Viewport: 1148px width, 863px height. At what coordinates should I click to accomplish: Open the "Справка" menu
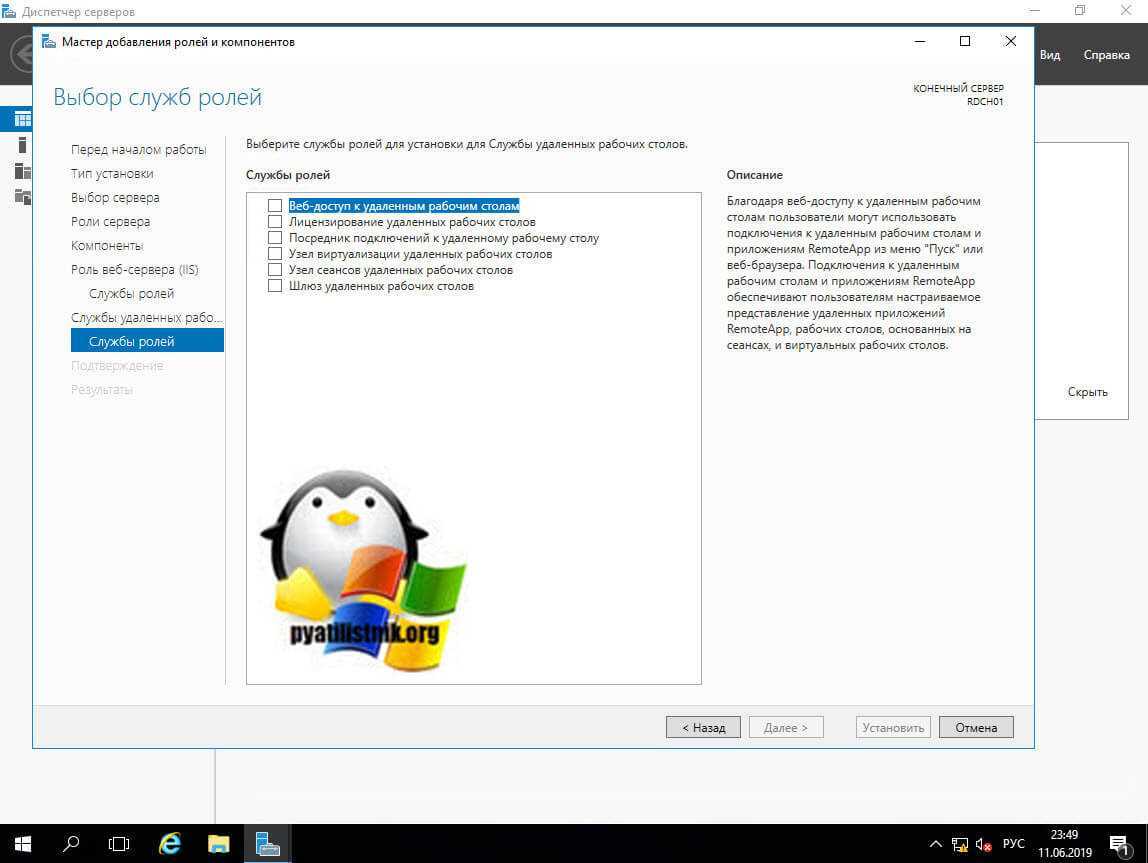click(1106, 55)
